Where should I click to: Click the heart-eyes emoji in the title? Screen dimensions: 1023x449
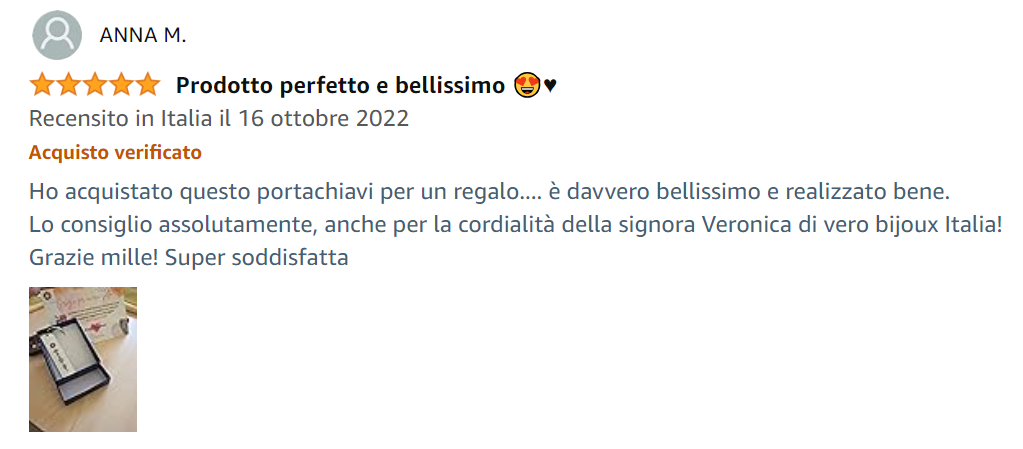pyautogui.click(x=527, y=85)
